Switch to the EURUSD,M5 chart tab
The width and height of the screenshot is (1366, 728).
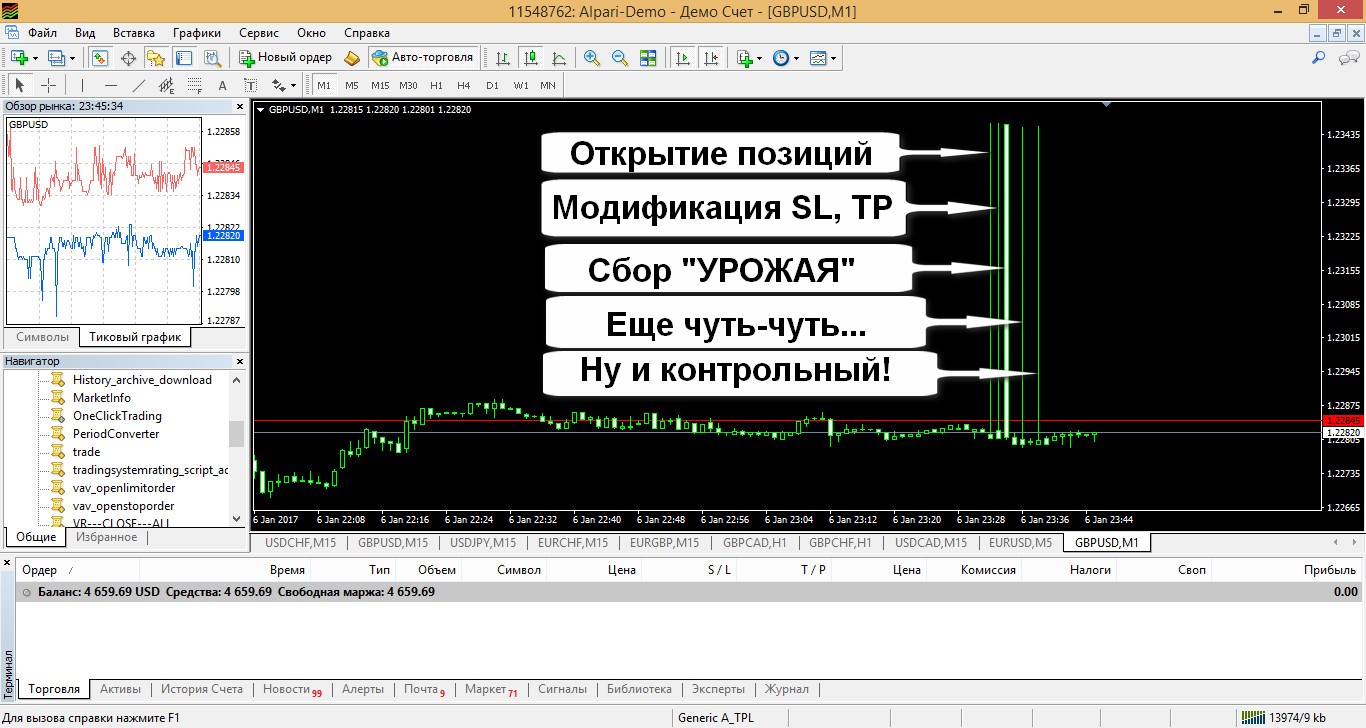point(1020,543)
